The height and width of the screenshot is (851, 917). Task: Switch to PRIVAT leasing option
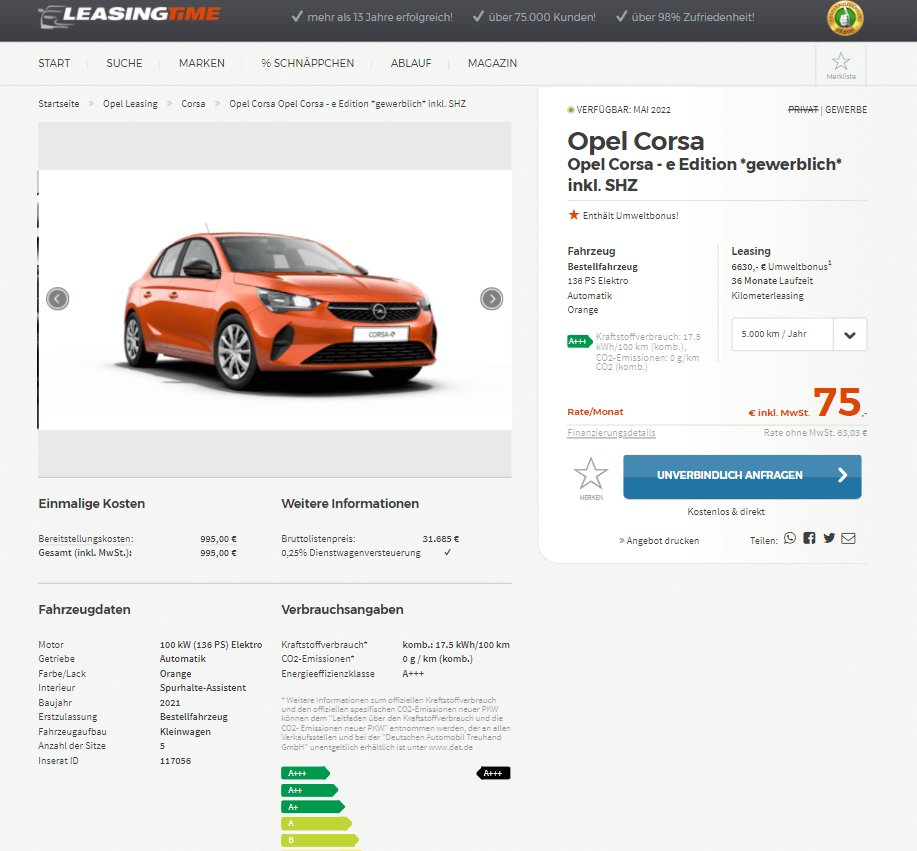[x=803, y=109]
